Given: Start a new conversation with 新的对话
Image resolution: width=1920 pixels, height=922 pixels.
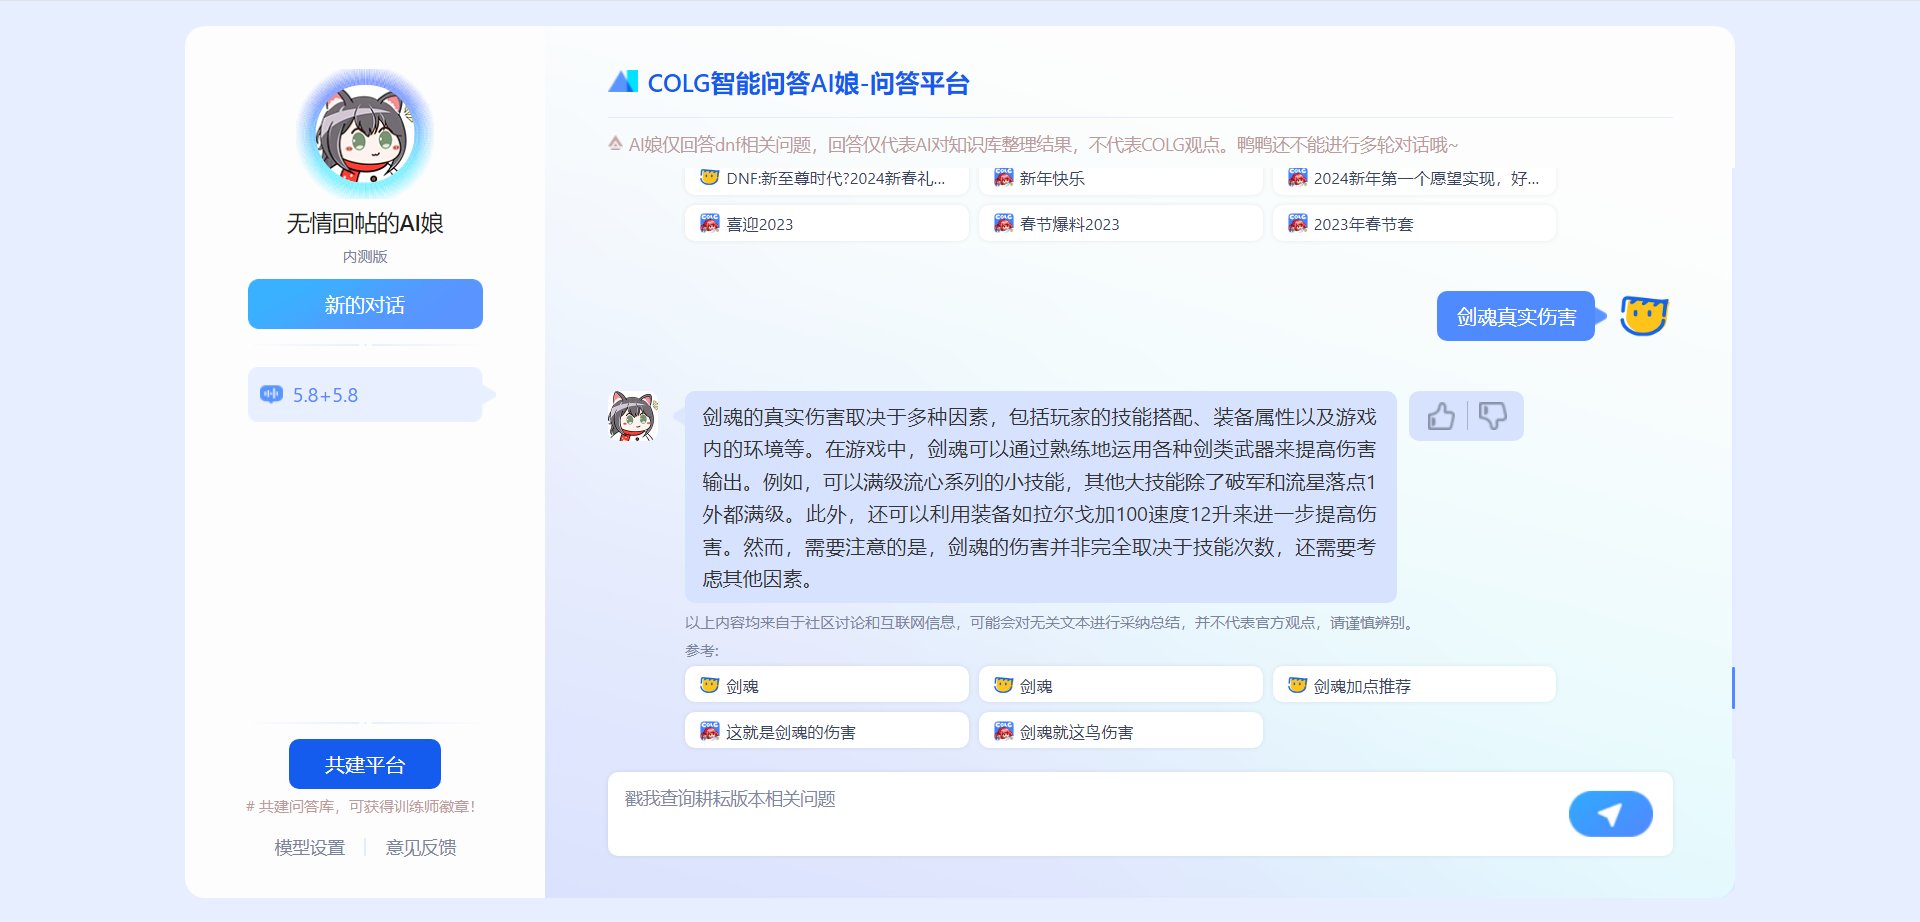Looking at the screenshot, I should point(365,304).
